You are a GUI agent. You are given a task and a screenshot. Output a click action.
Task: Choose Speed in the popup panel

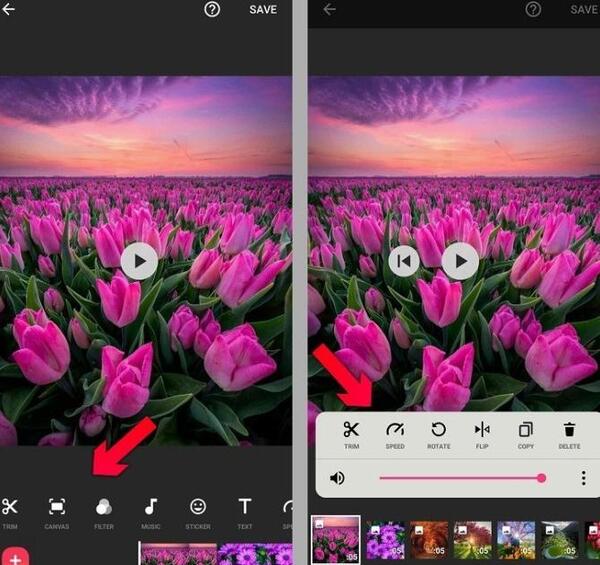(395, 435)
